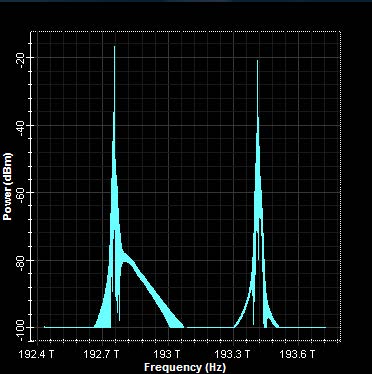Viewport: 372px width, 374px height.
Task: Click the -40 power axis label
Action: (x=21, y=129)
